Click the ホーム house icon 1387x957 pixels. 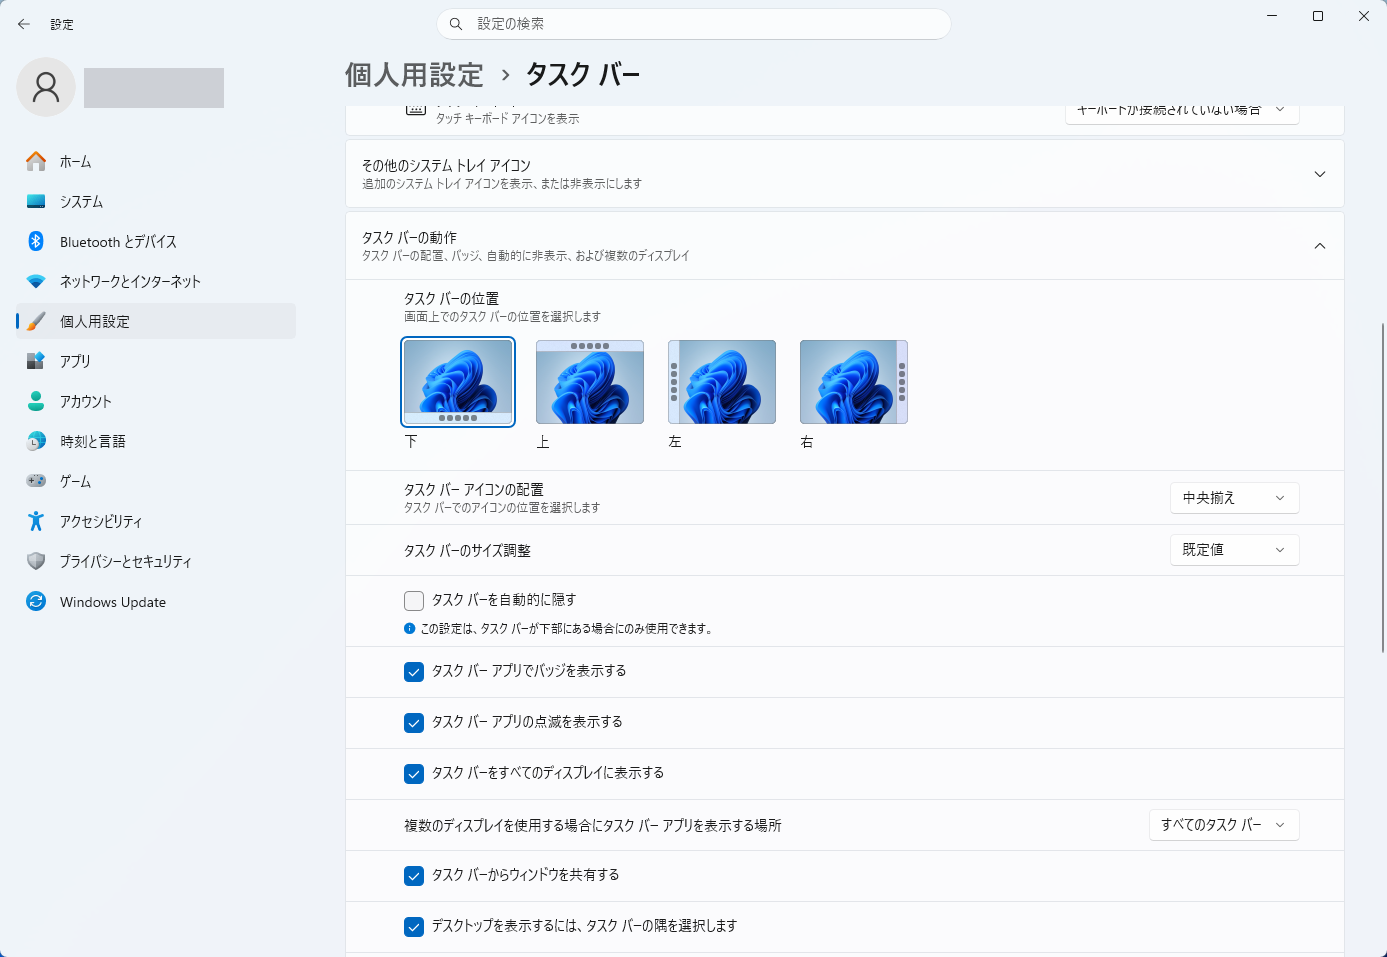click(x=36, y=161)
